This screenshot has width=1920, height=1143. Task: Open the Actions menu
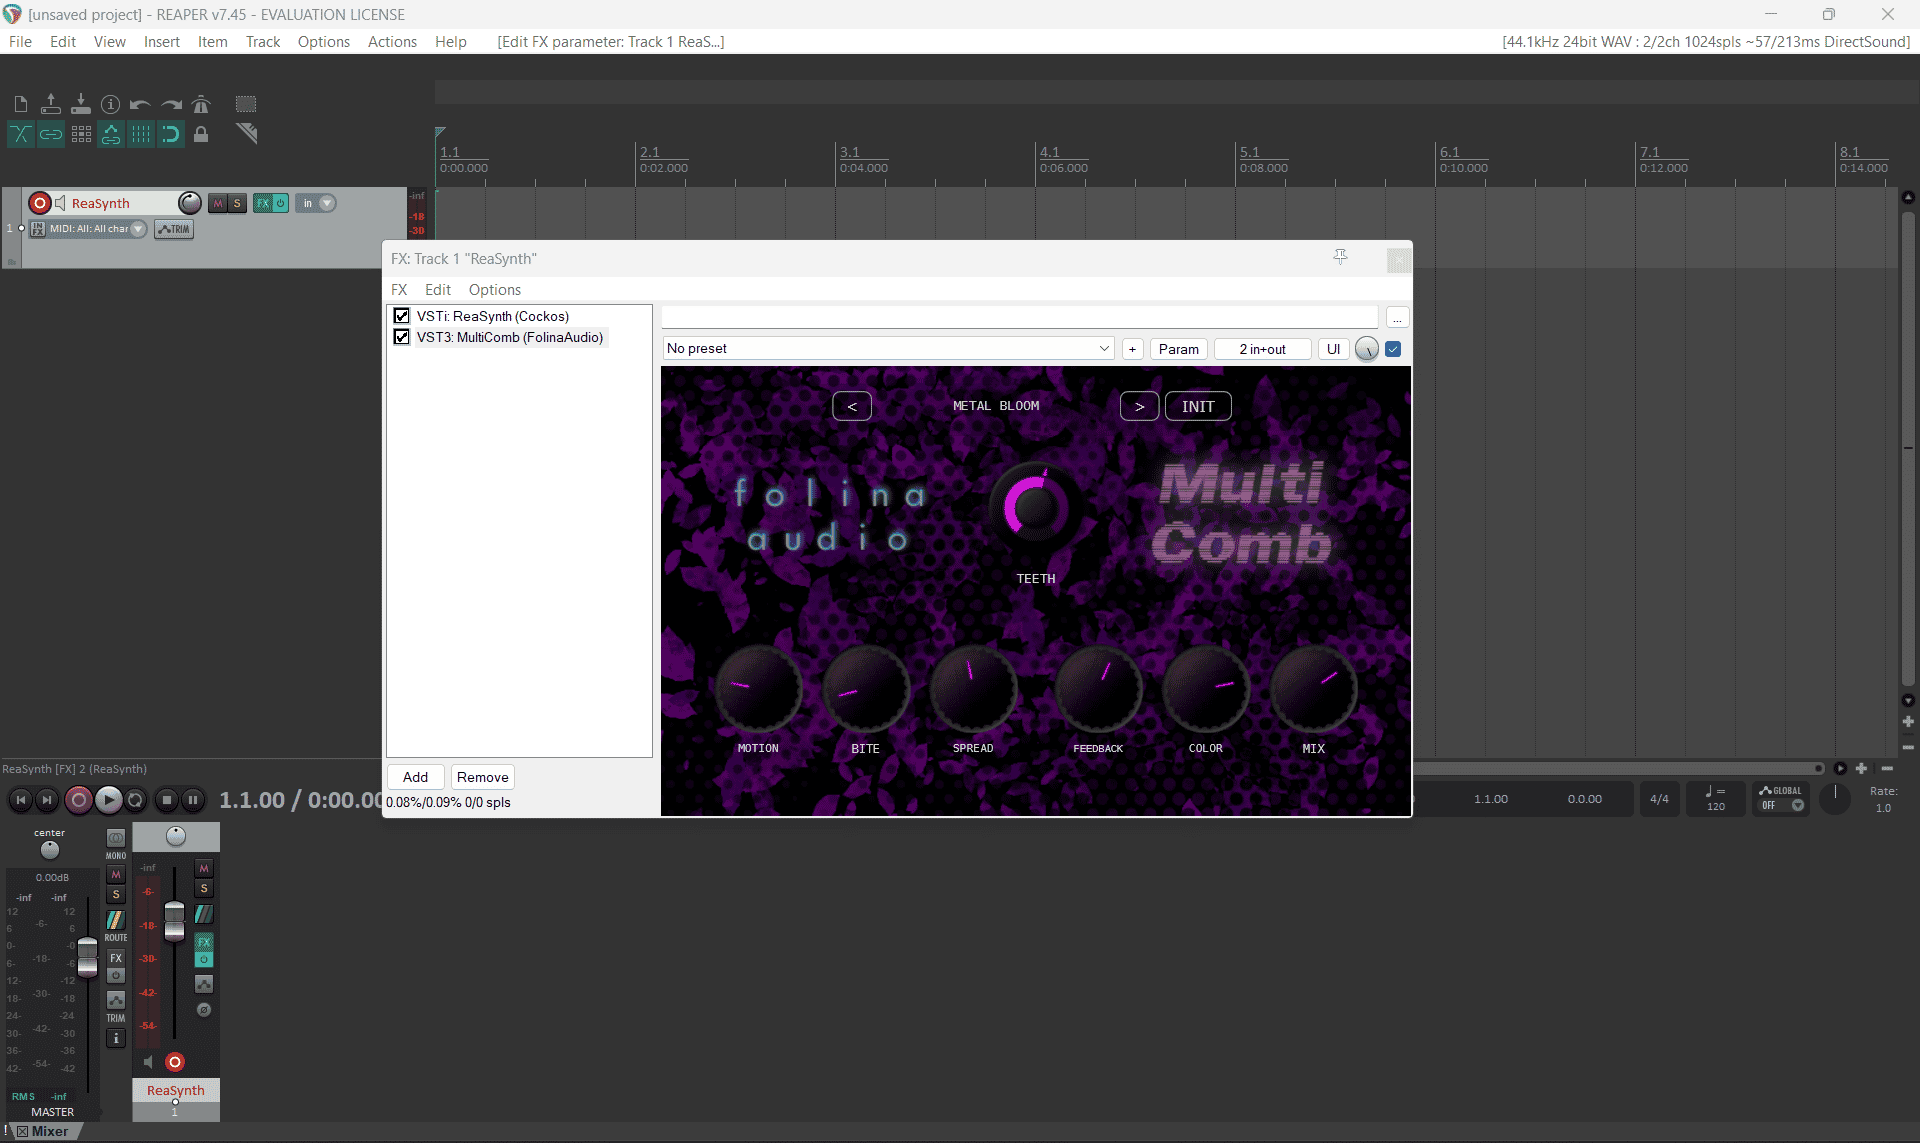coord(392,41)
